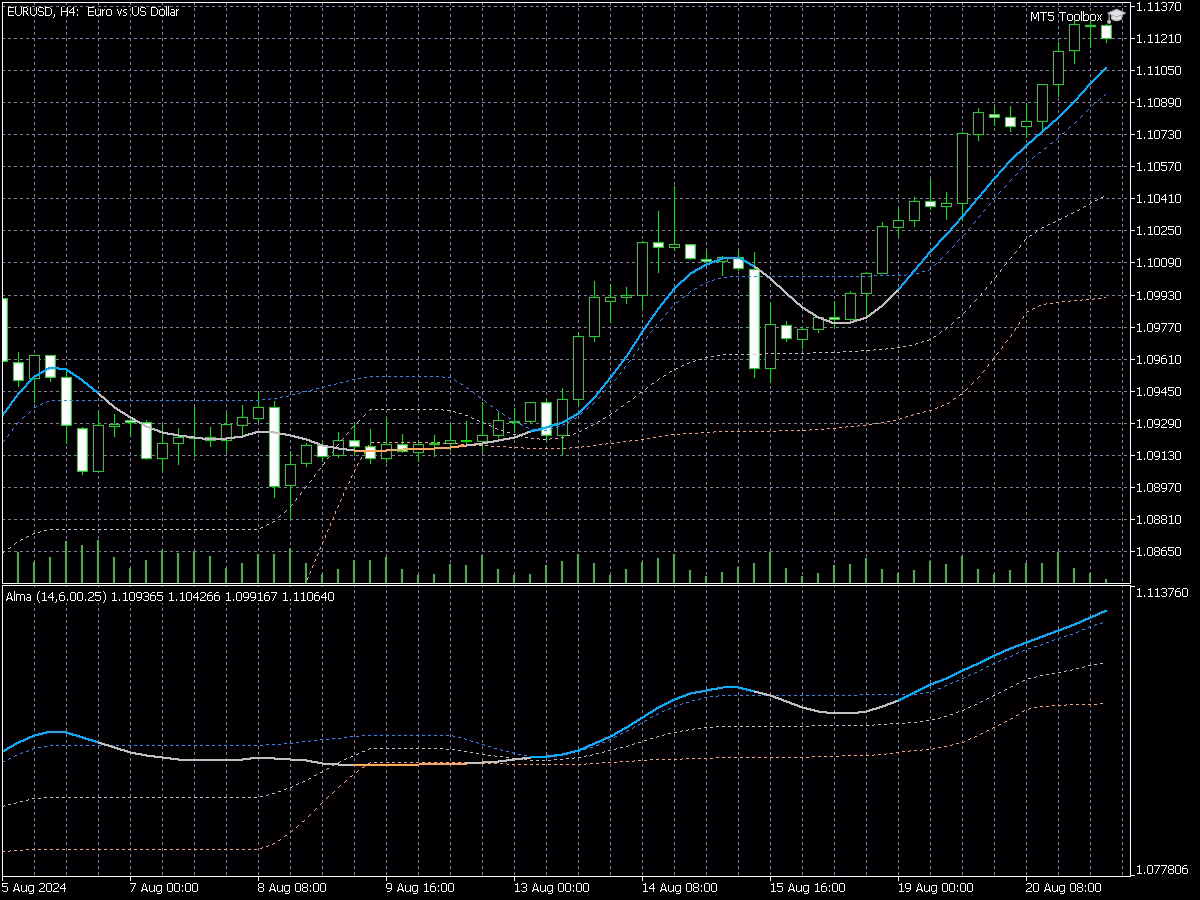1200x900 pixels.
Task: Select the 15 Aug 16:00 time label
Action: (804, 887)
